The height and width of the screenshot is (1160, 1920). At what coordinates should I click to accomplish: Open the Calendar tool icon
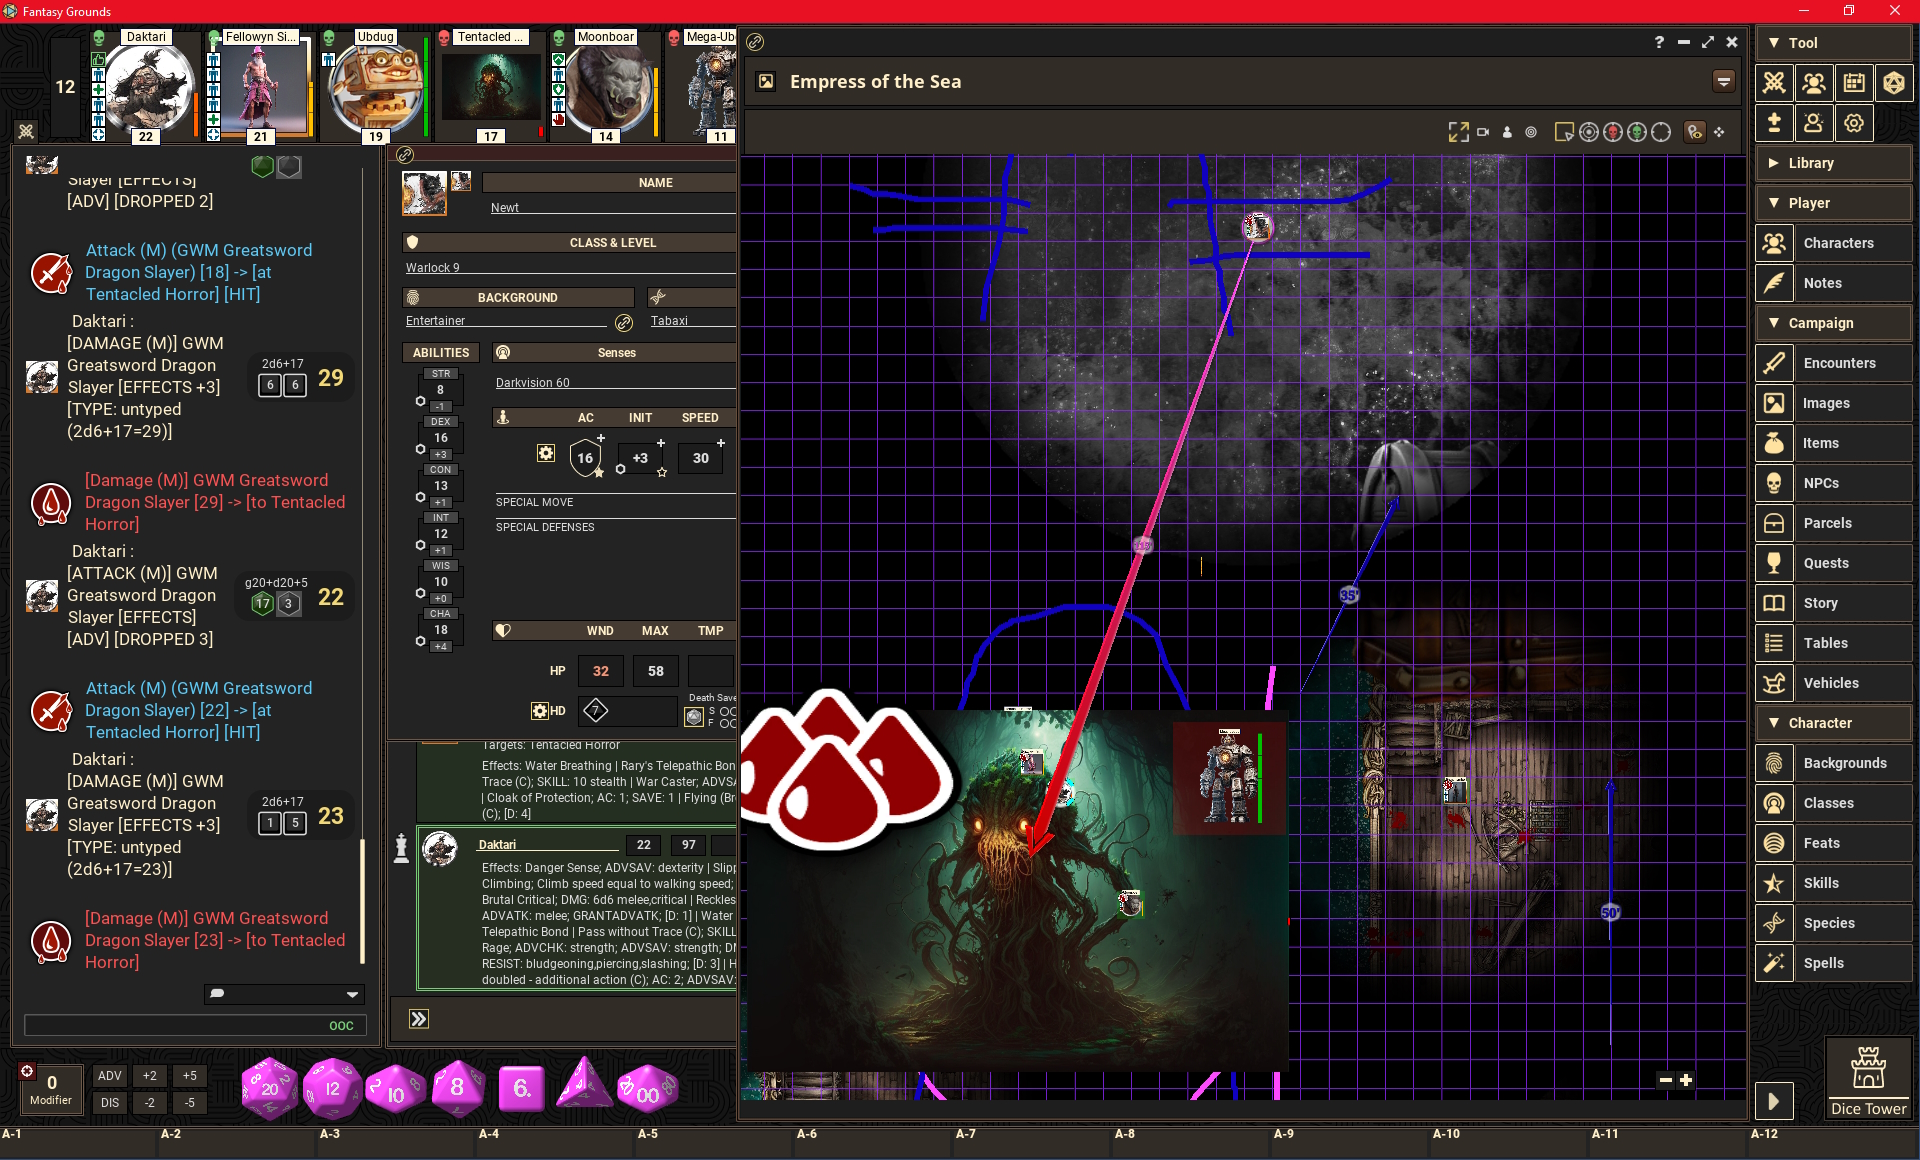tap(1854, 83)
